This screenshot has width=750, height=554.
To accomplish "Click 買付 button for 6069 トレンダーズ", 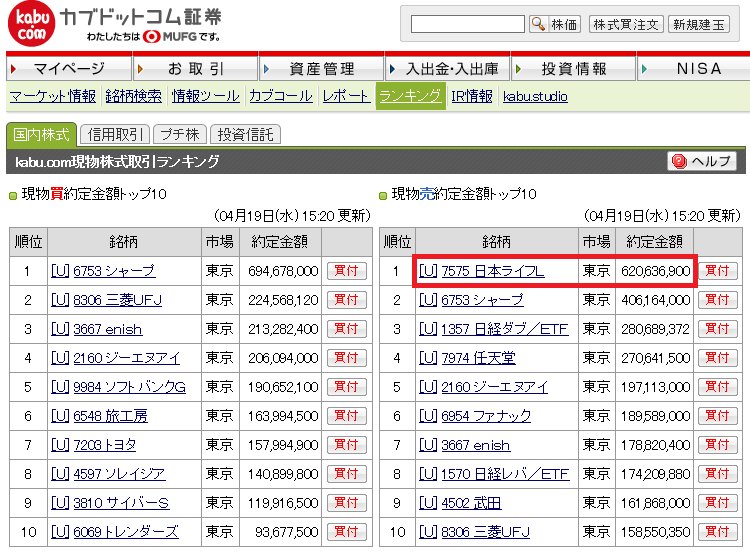I will pos(347,532).
